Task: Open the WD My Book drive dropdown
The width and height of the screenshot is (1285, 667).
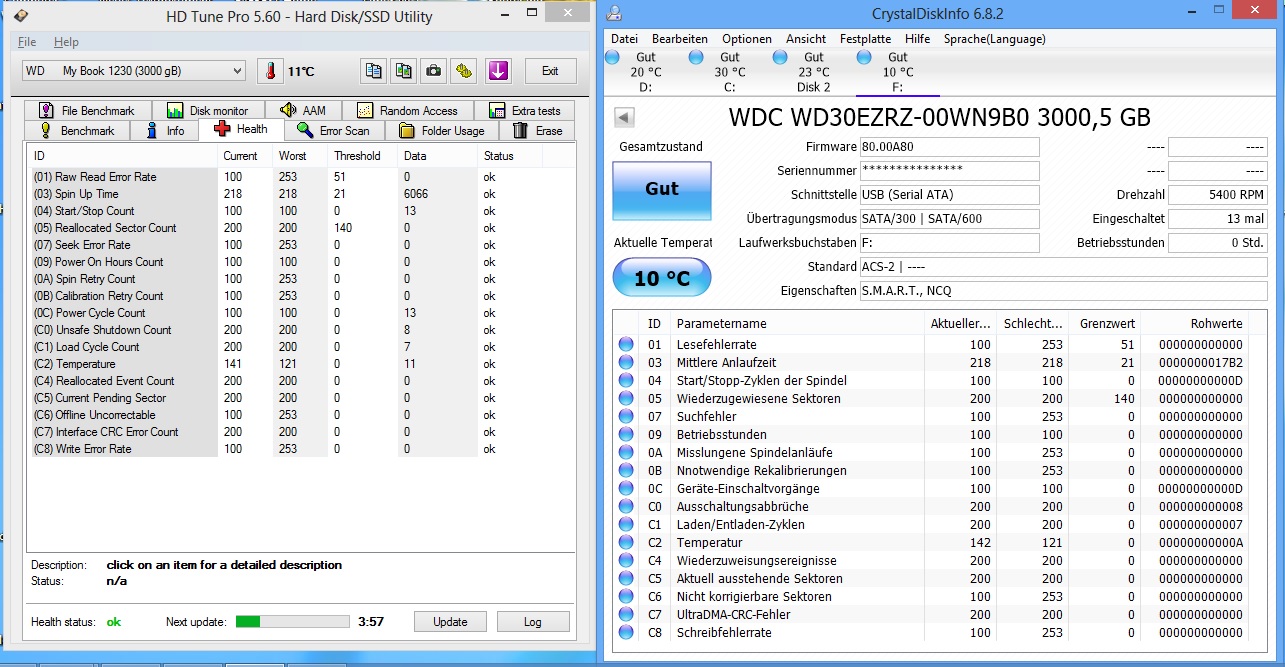Action: (x=133, y=71)
